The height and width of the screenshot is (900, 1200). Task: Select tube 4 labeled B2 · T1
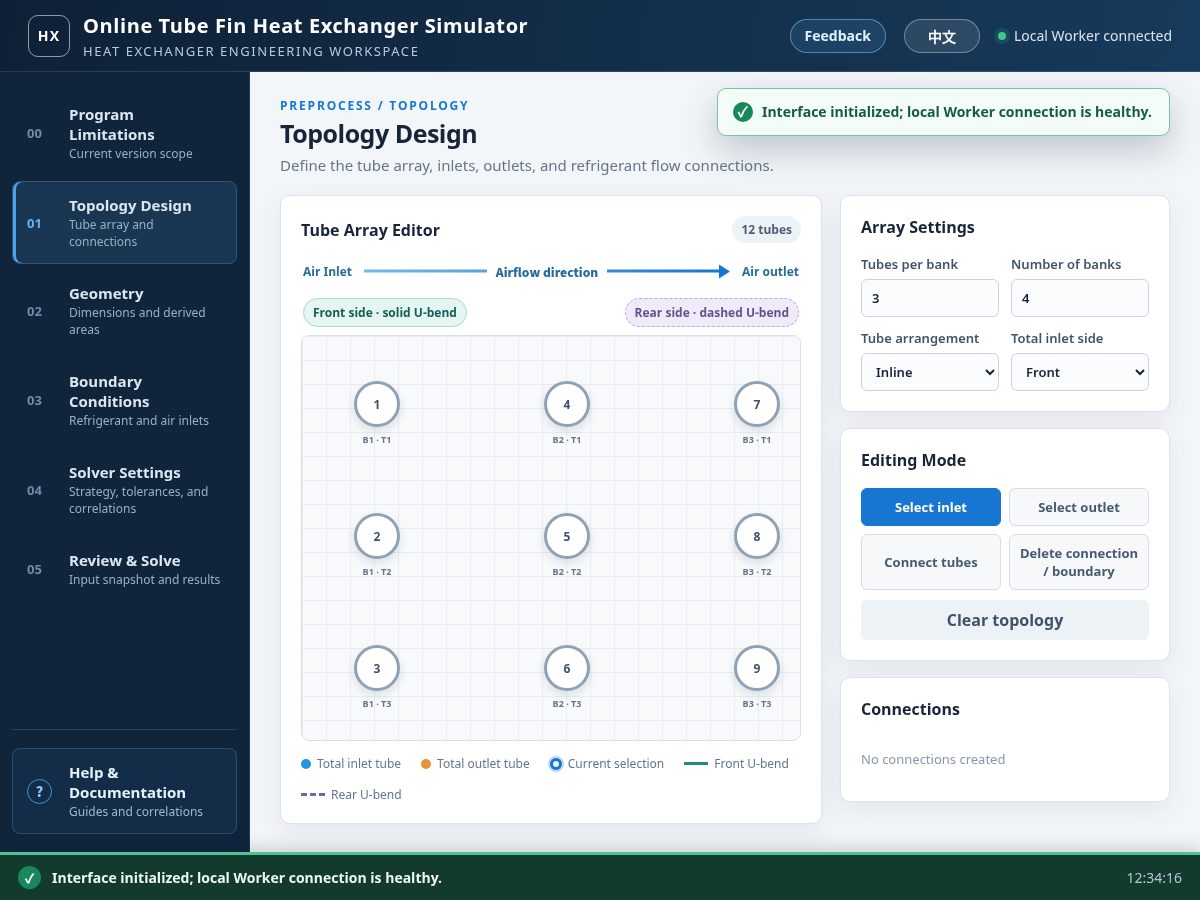click(x=567, y=404)
